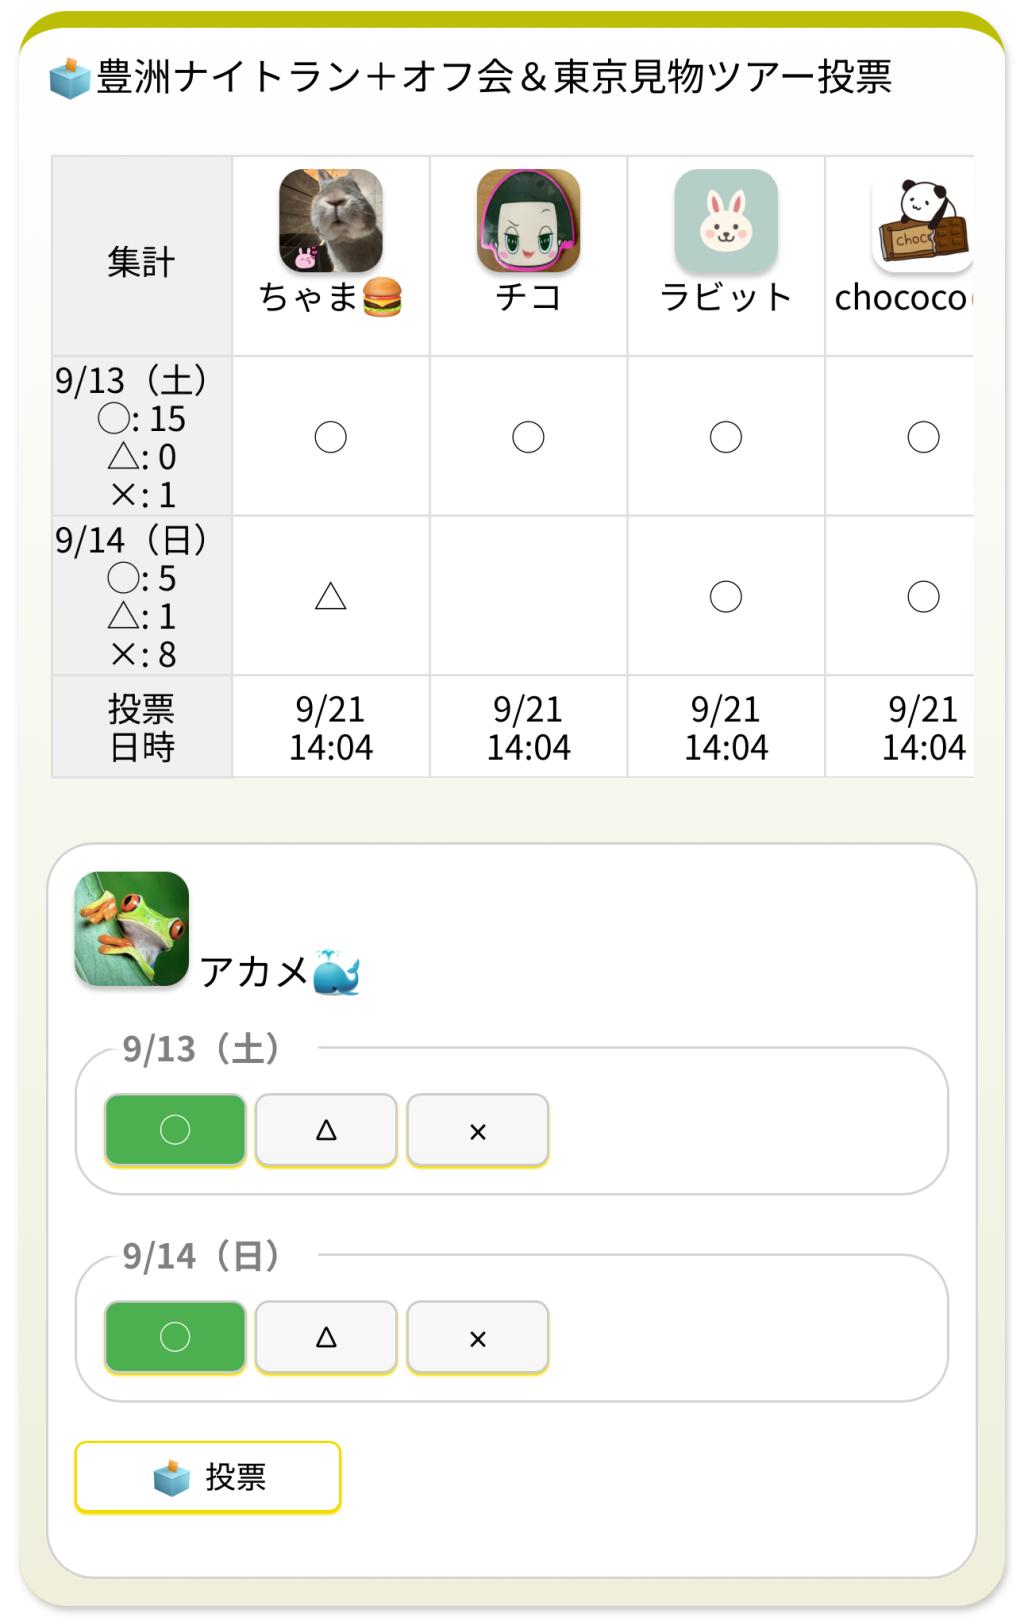The height and width of the screenshot is (1621, 1024).
Task: Click the 集計 header cell
Action: click(141, 262)
